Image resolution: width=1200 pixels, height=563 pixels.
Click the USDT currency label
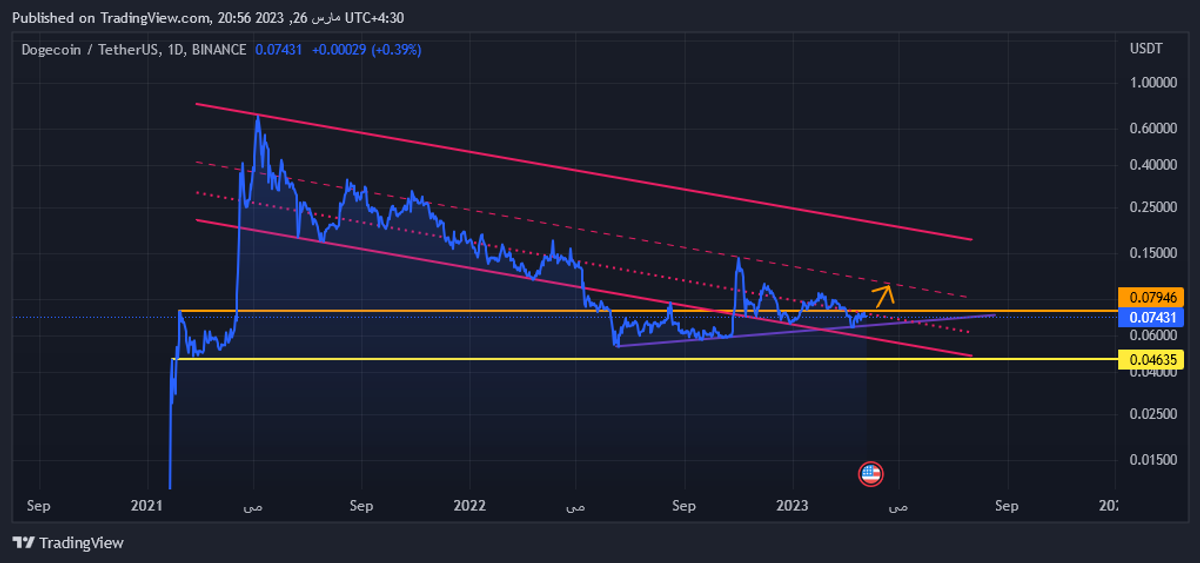tap(1145, 49)
